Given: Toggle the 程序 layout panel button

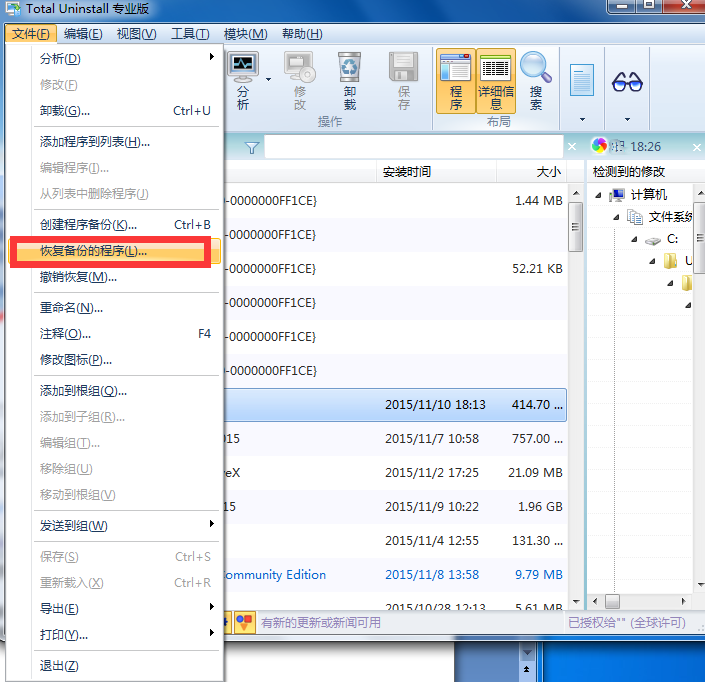Looking at the screenshot, I should pos(455,80).
